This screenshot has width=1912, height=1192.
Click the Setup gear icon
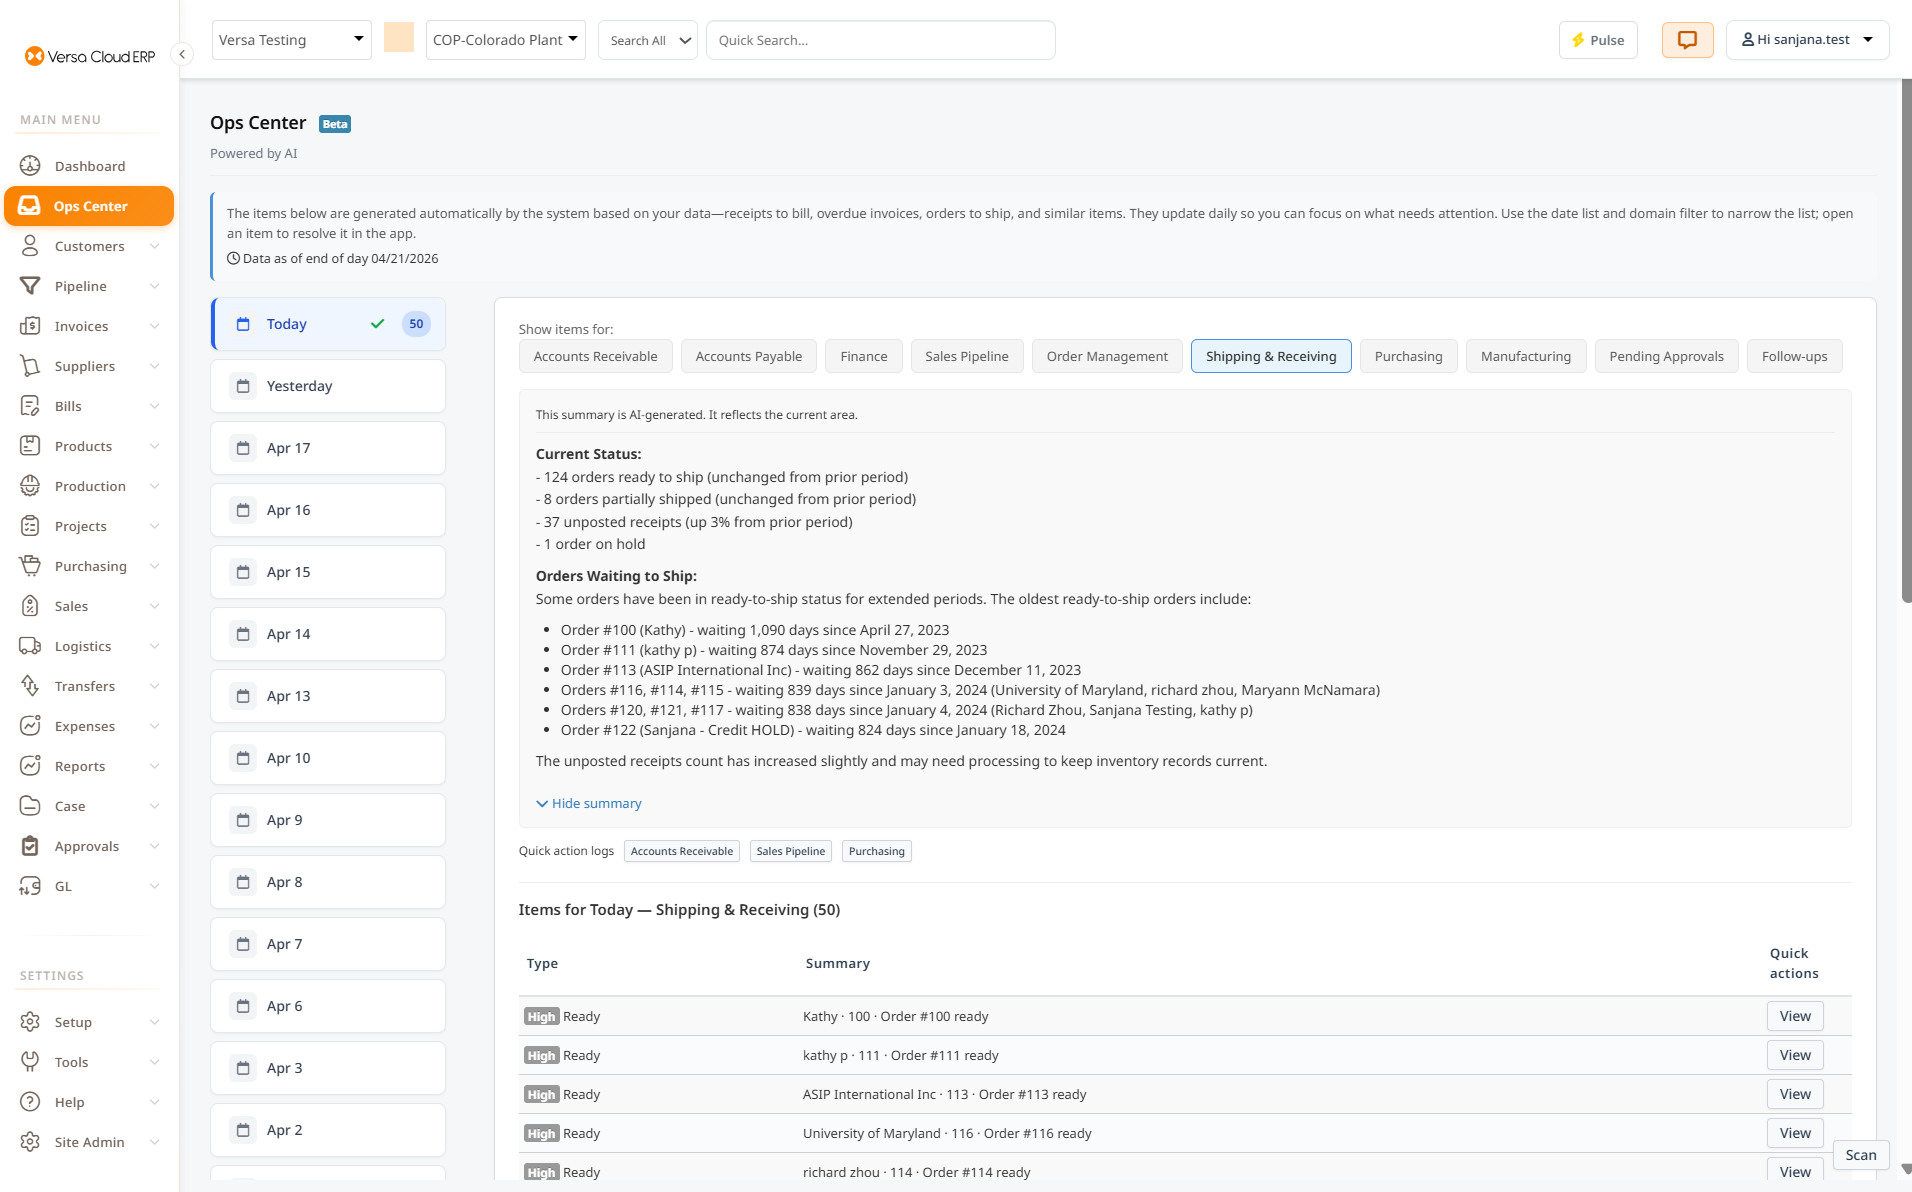tap(30, 1022)
